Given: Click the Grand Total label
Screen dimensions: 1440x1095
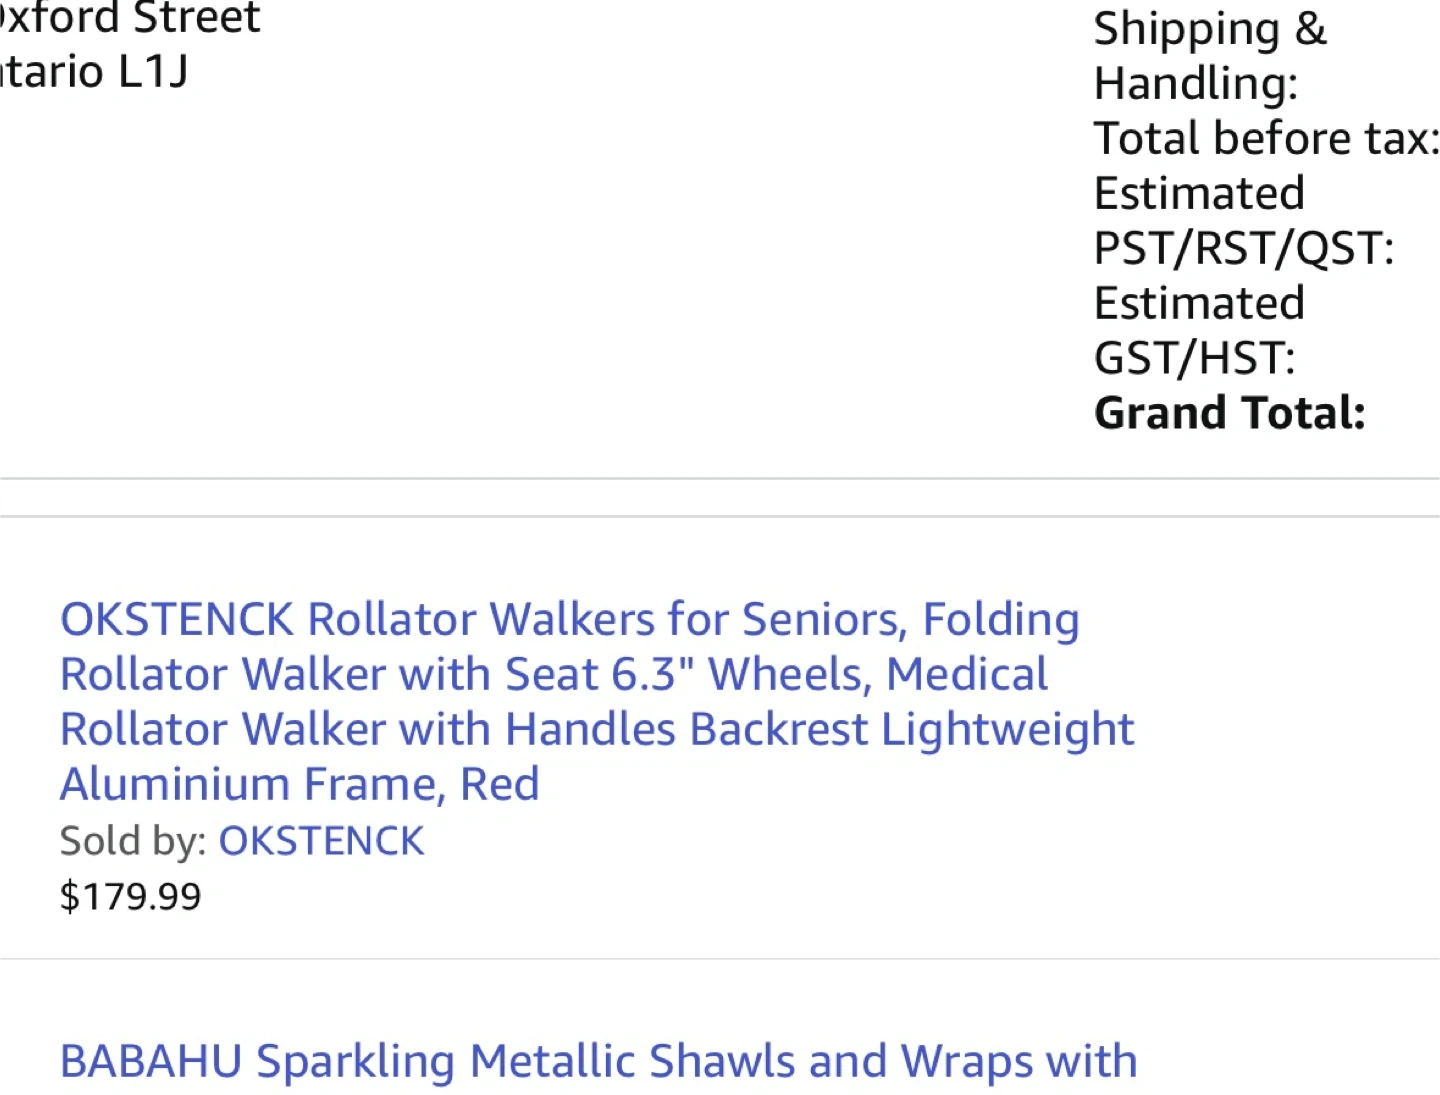Looking at the screenshot, I should (x=1230, y=413).
